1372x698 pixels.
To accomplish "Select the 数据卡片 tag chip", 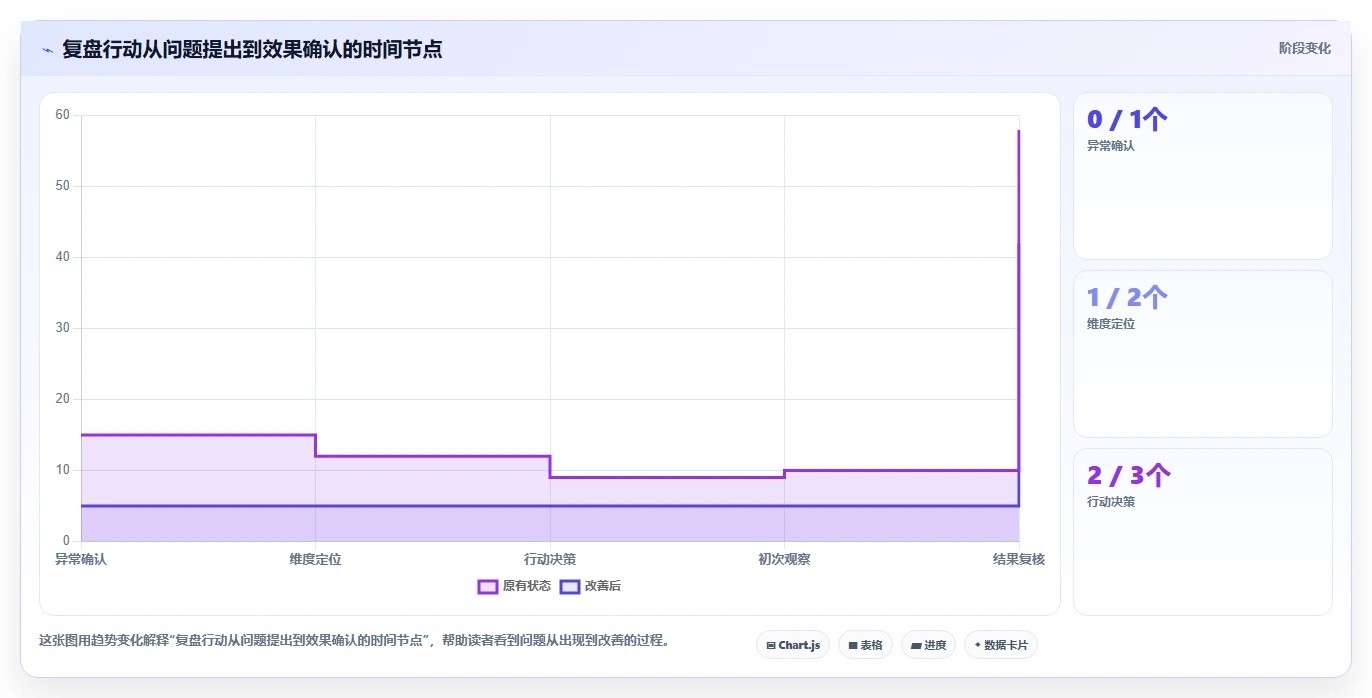I will (1000, 645).
